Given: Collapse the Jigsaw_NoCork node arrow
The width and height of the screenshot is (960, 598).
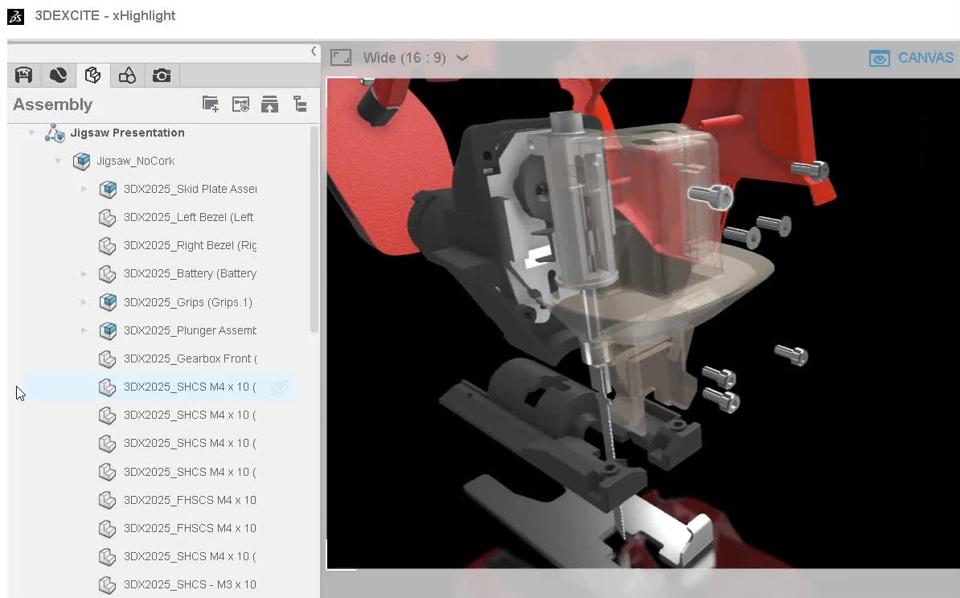Looking at the screenshot, I should click(x=58, y=161).
